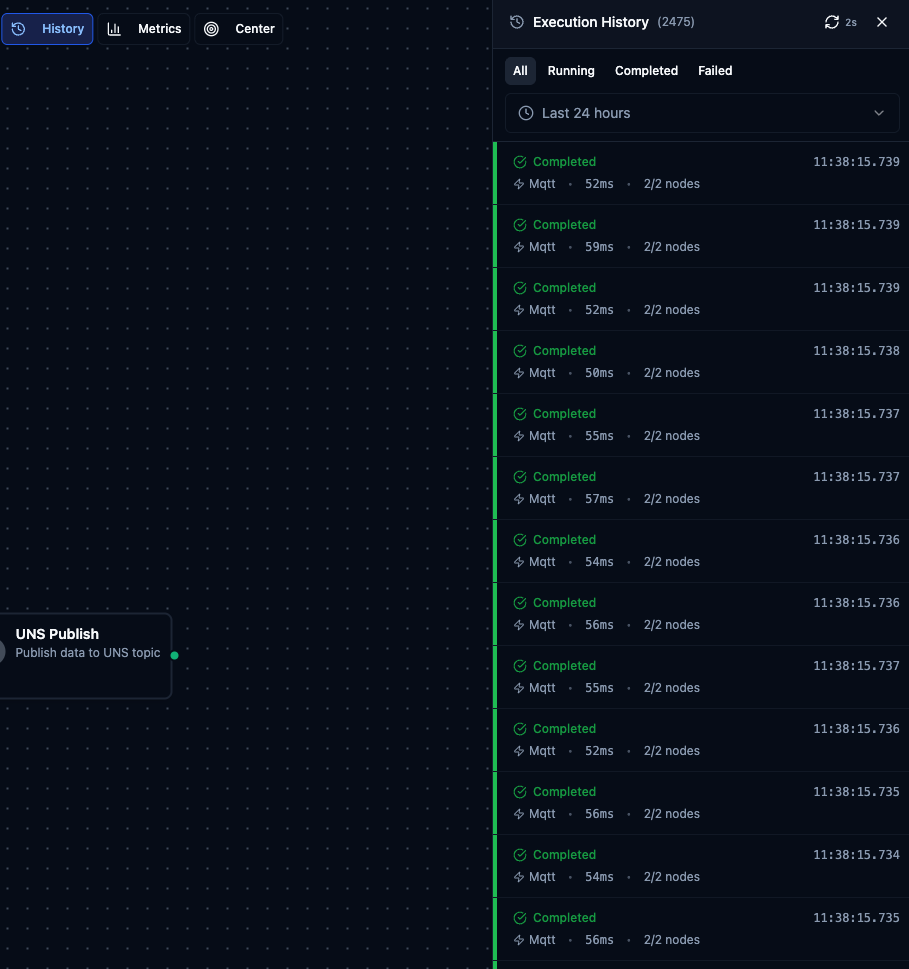Image resolution: width=909 pixels, height=969 pixels.
Task: Click the Mqtt workflow icon on the top execution
Action: pyautogui.click(x=519, y=184)
